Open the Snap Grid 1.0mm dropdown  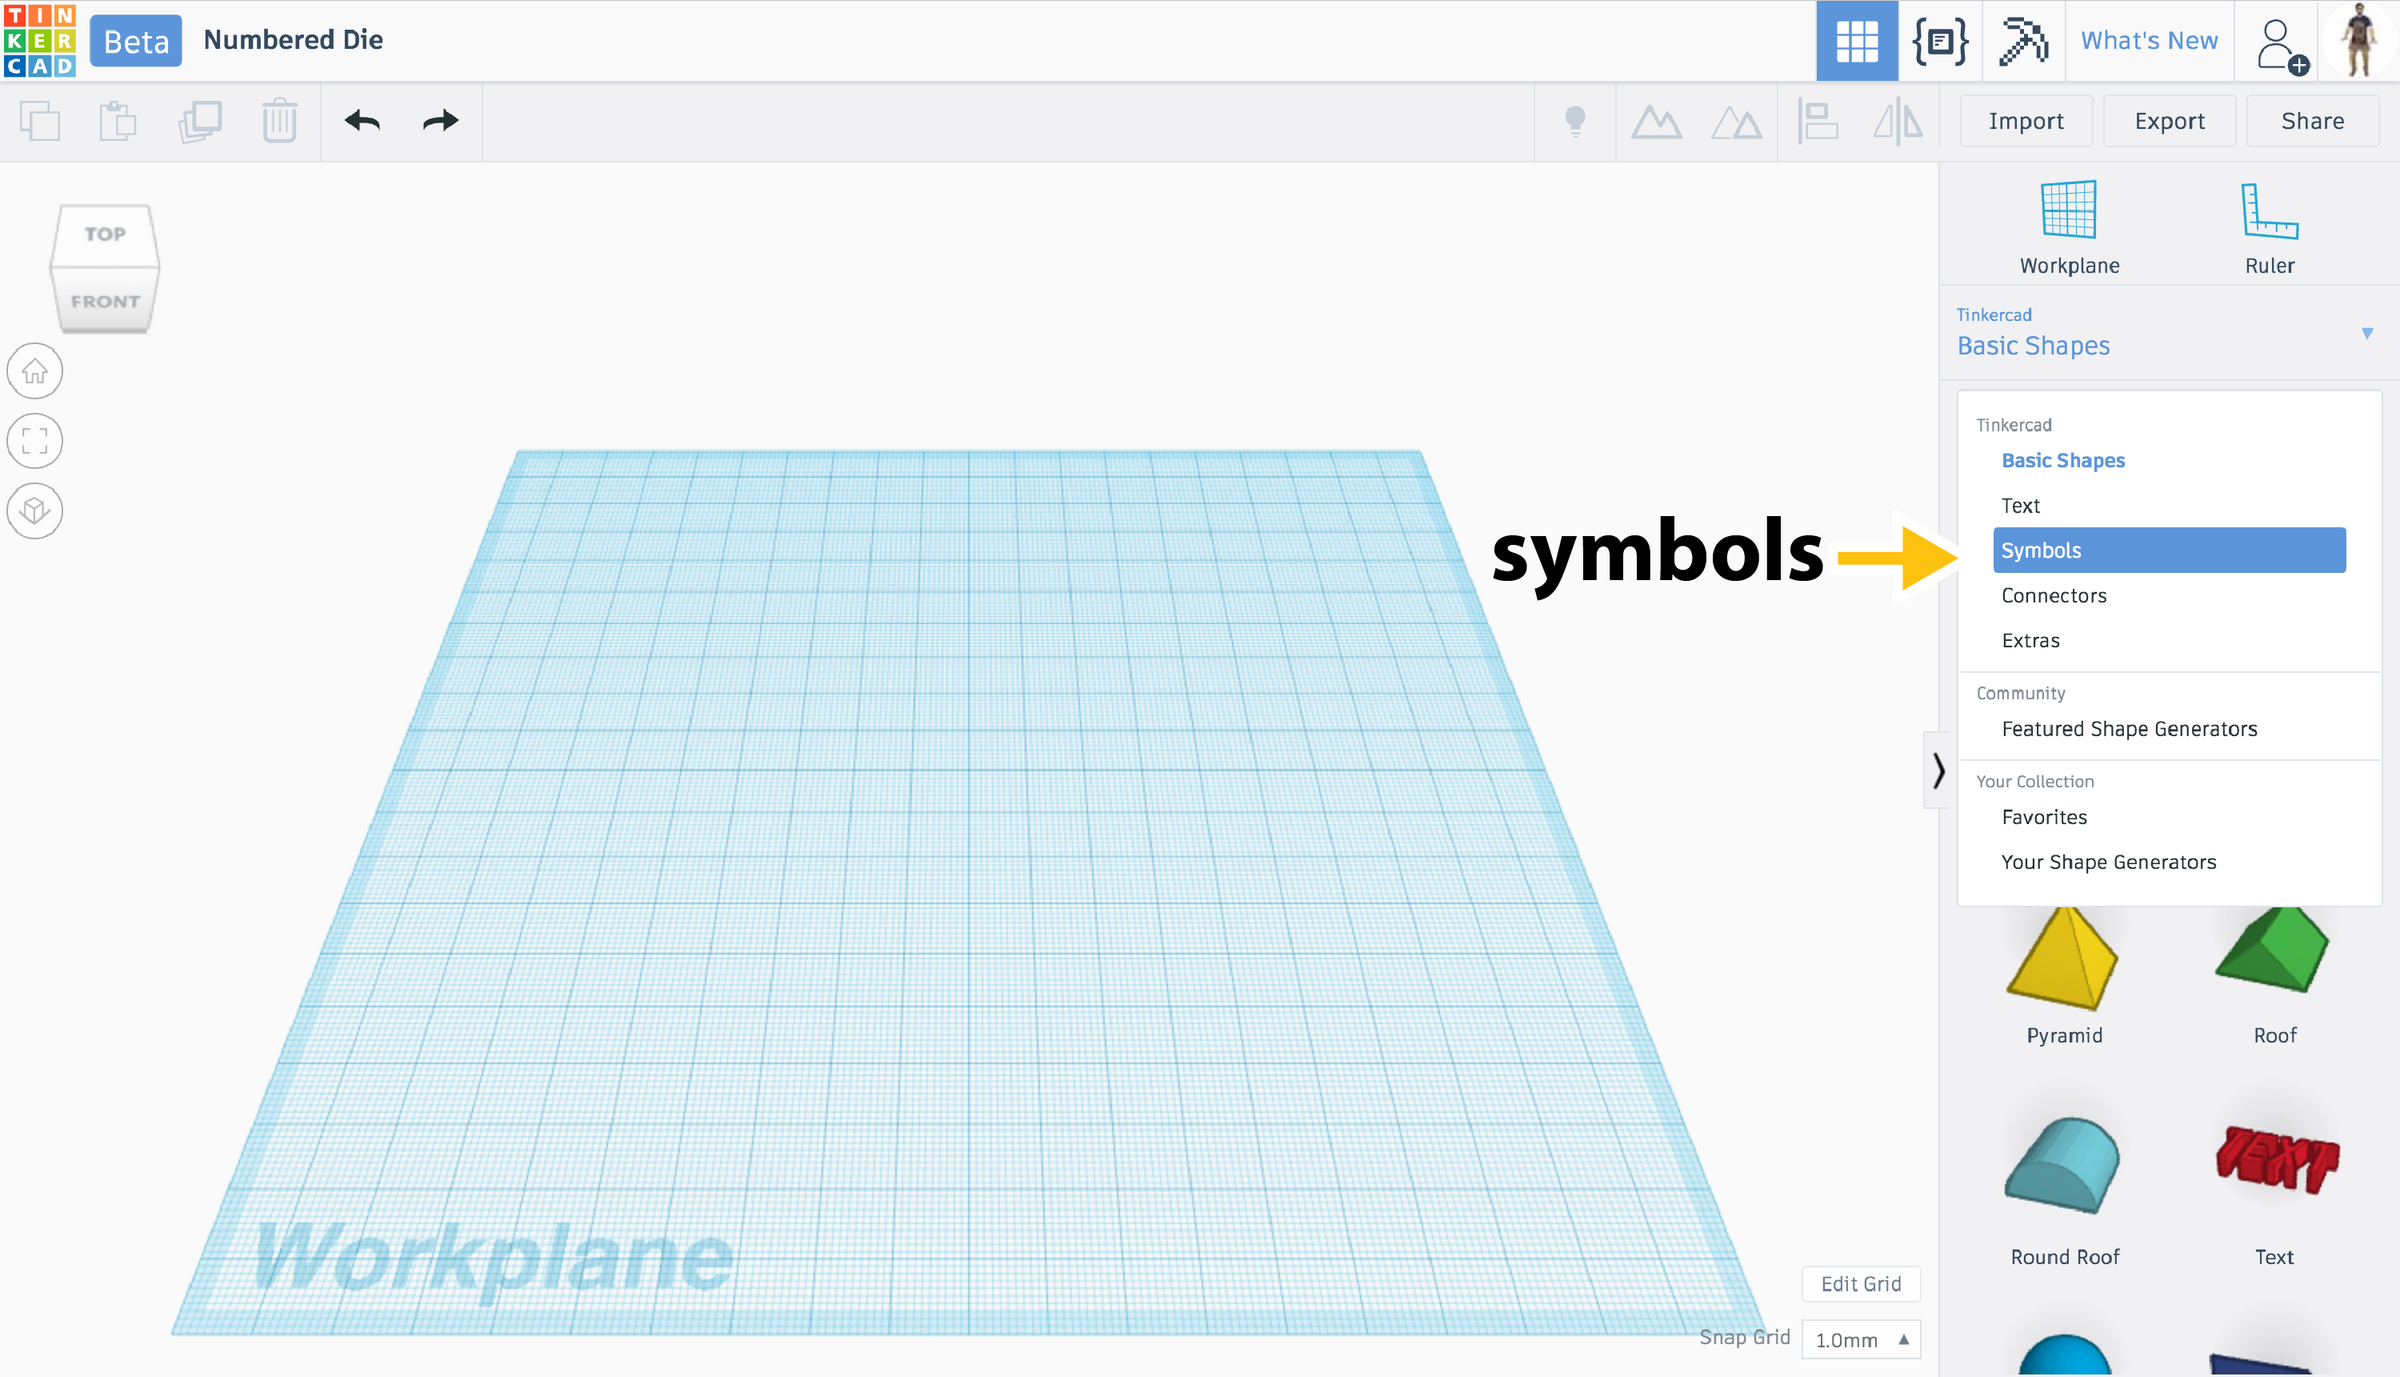coord(1861,1340)
